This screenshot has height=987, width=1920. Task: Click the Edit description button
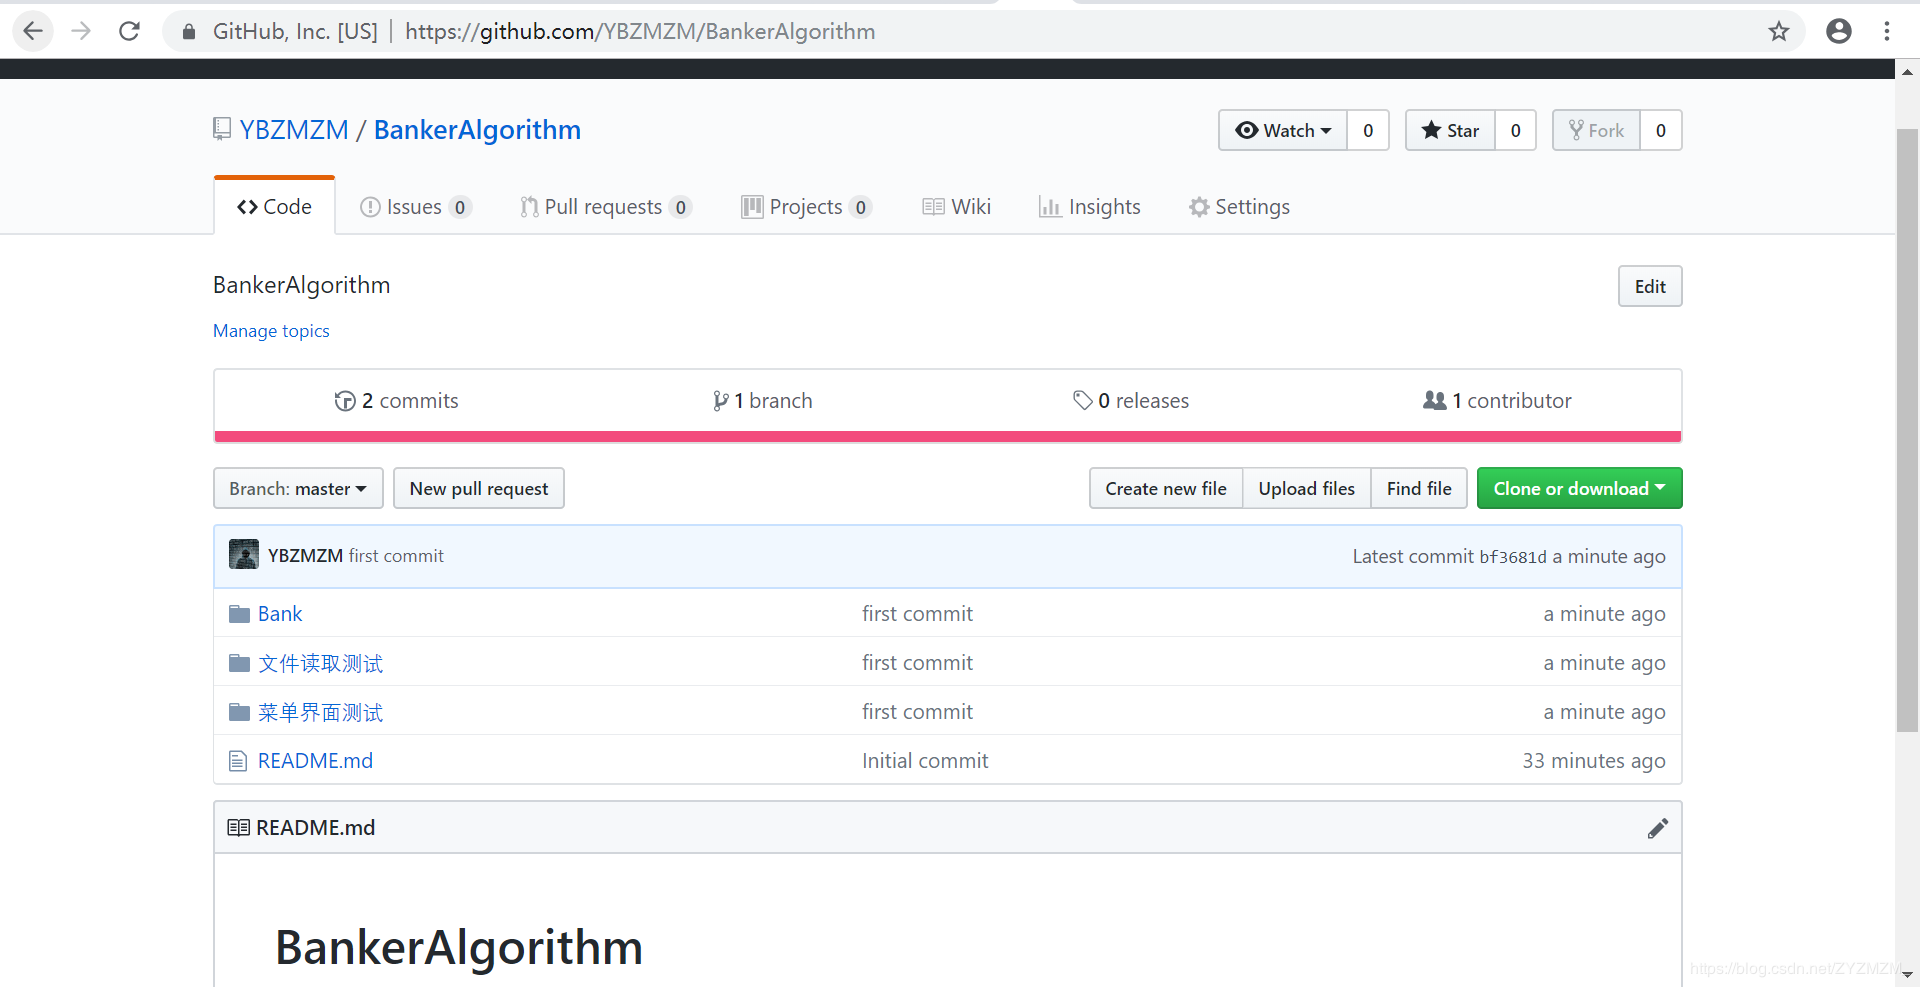coord(1650,286)
